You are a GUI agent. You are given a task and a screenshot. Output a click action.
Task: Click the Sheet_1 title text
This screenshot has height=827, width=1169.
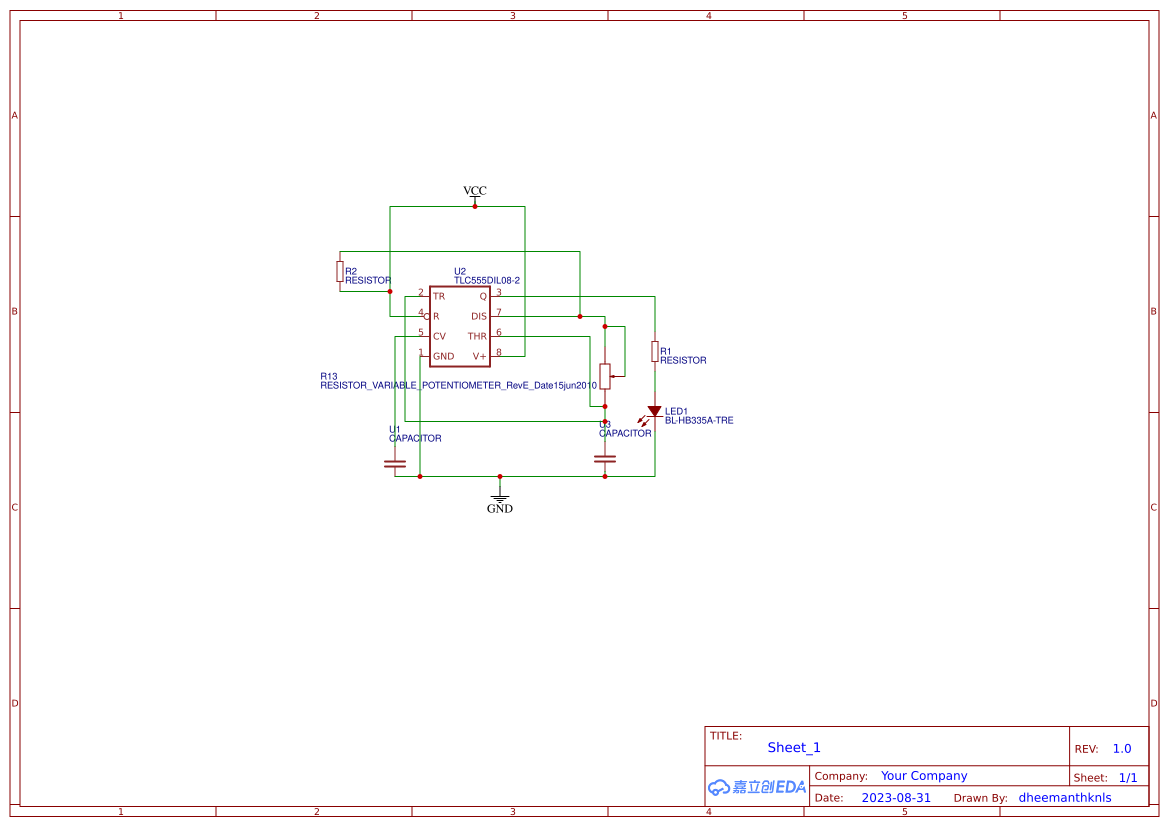[793, 747]
